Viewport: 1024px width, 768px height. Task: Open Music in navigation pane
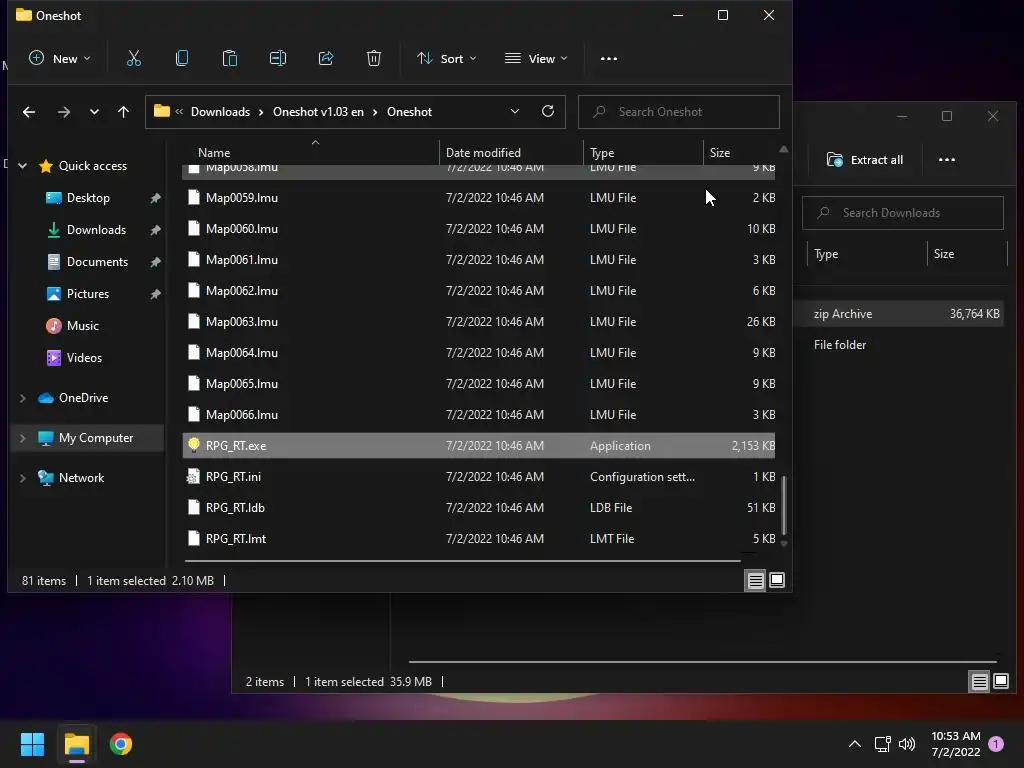click(82, 326)
